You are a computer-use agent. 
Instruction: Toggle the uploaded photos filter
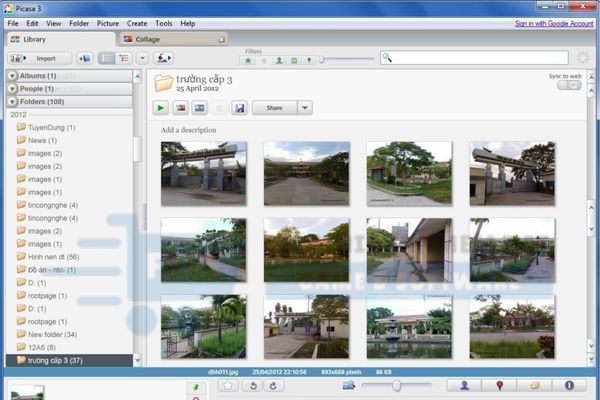(264, 60)
